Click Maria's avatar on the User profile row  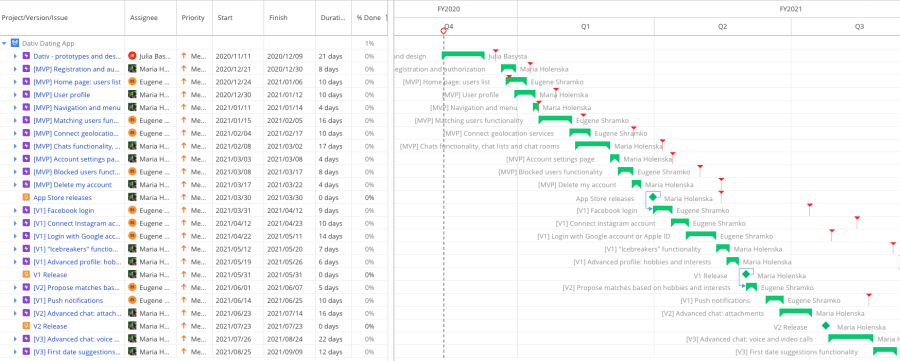pos(132,95)
